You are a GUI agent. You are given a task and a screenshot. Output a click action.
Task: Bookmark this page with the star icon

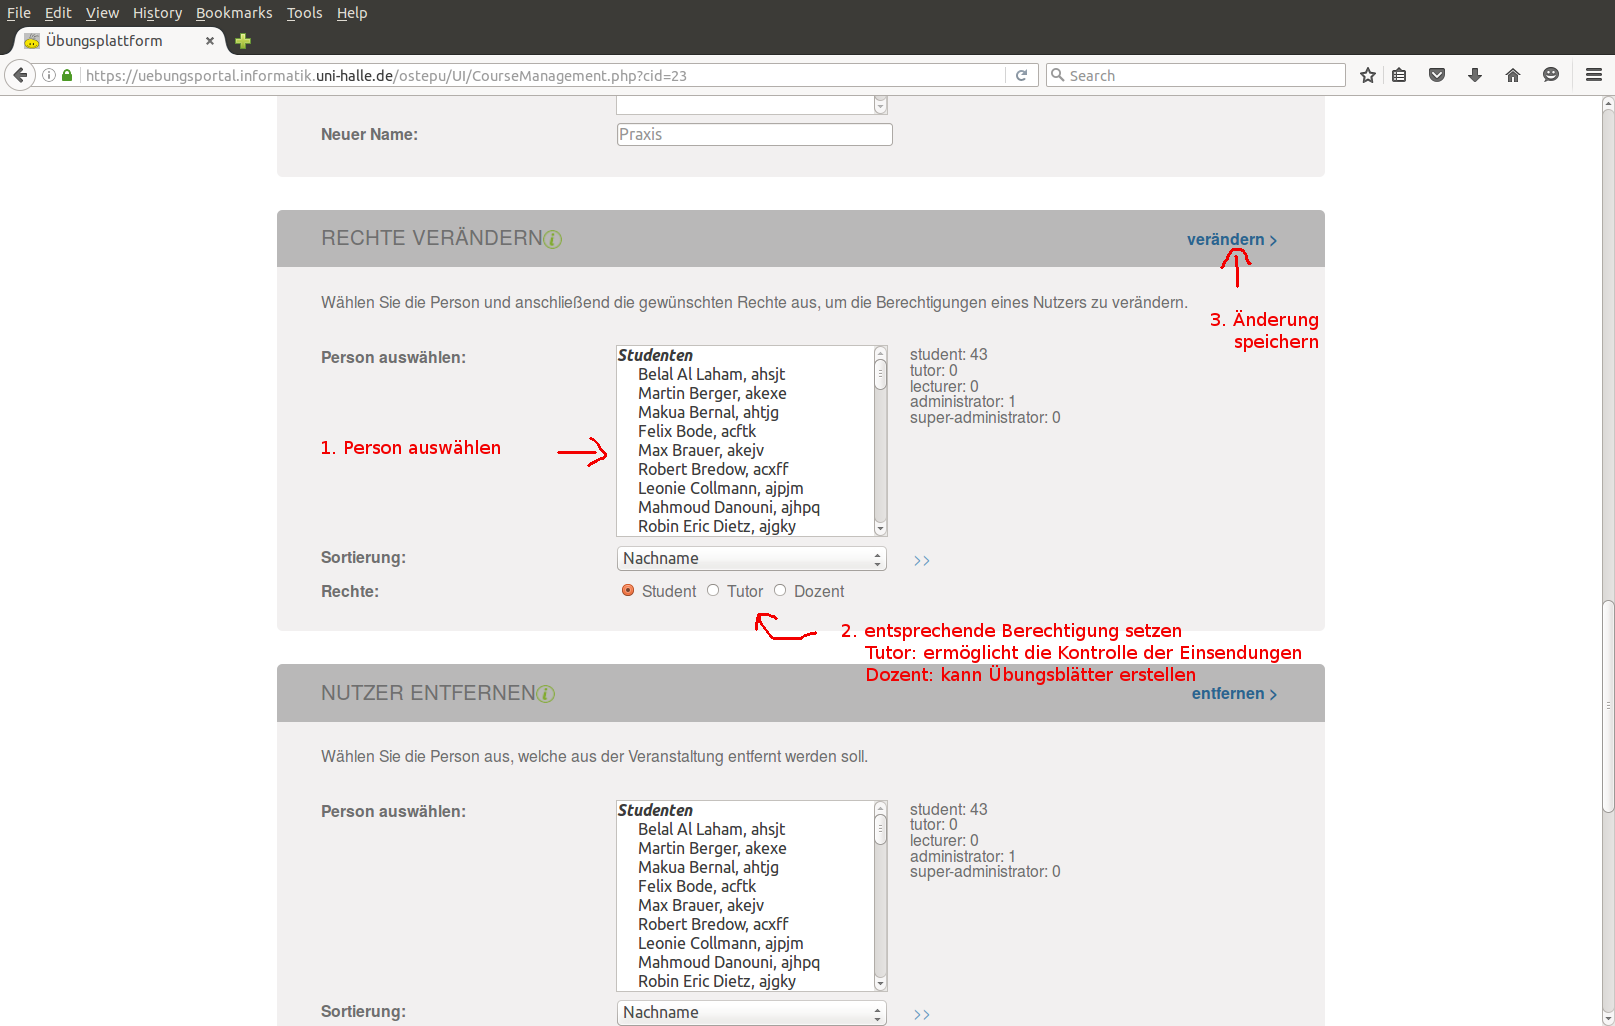click(1368, 75)
